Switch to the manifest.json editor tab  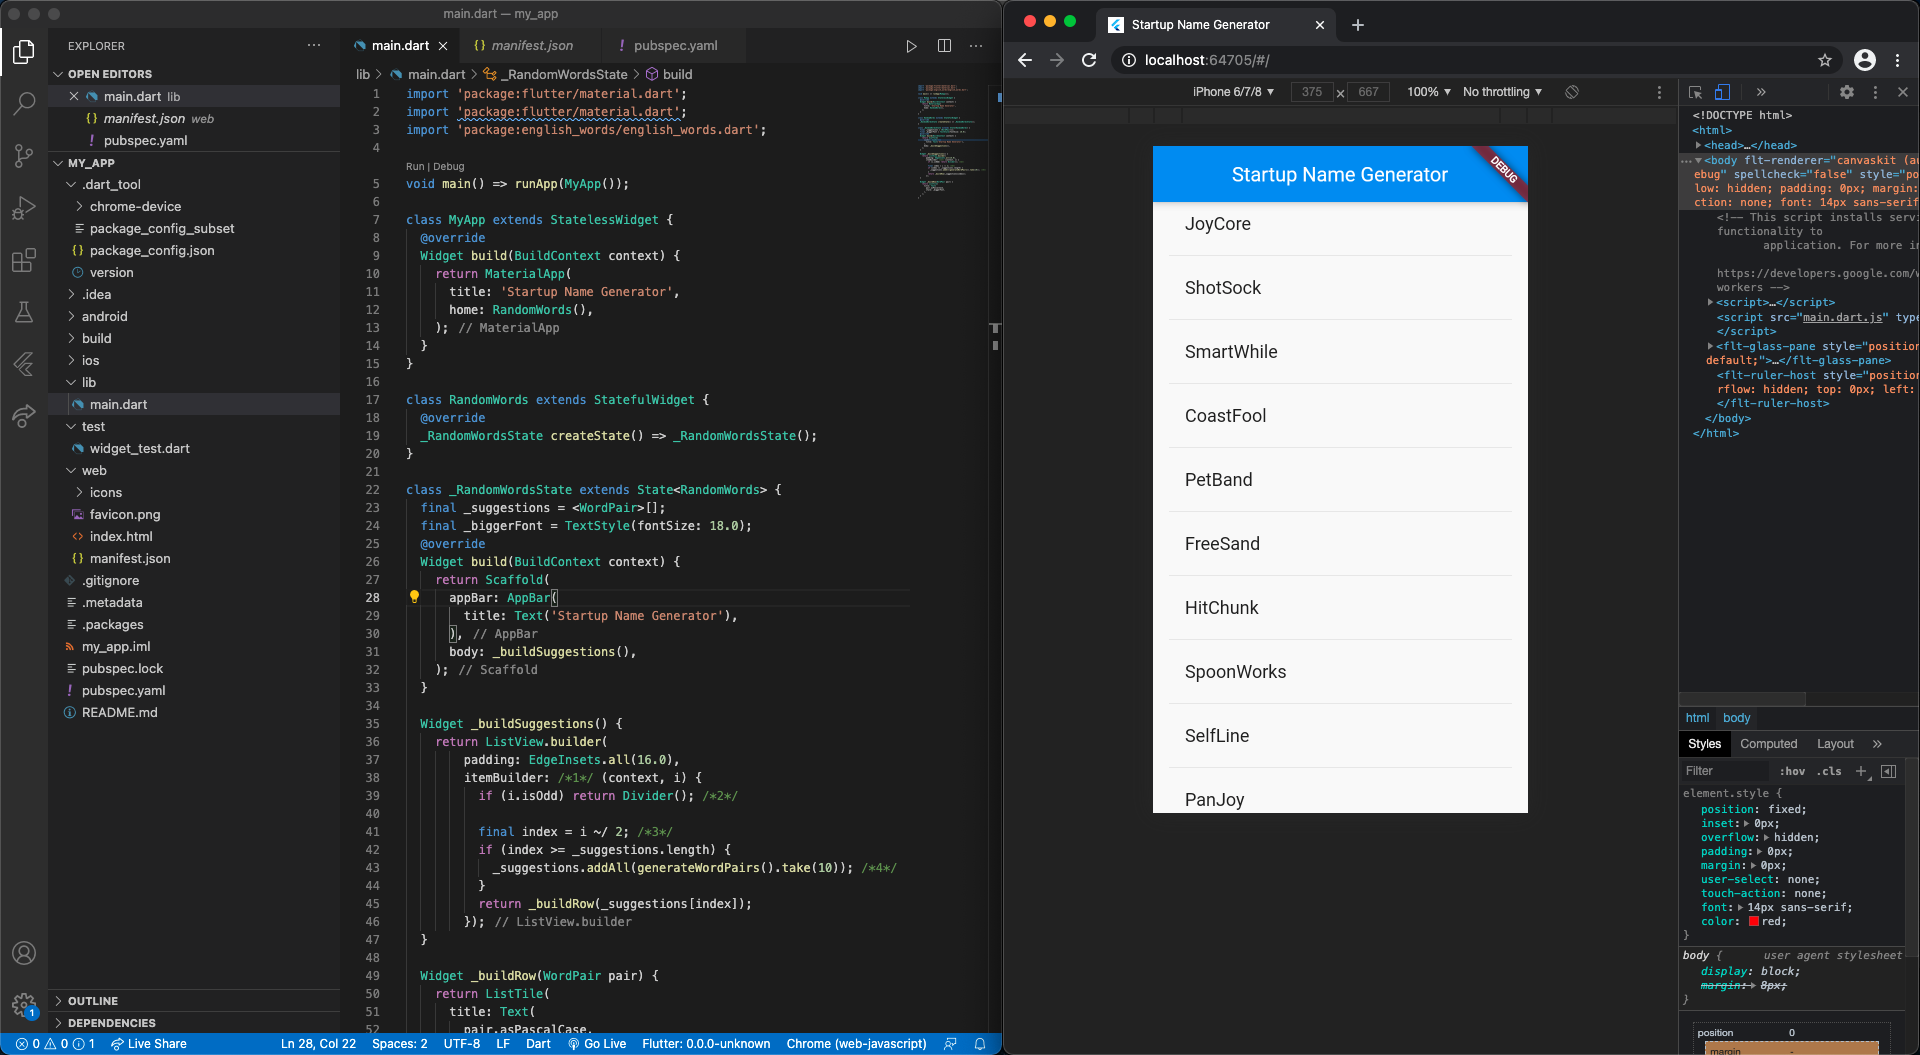click(531, 46)
